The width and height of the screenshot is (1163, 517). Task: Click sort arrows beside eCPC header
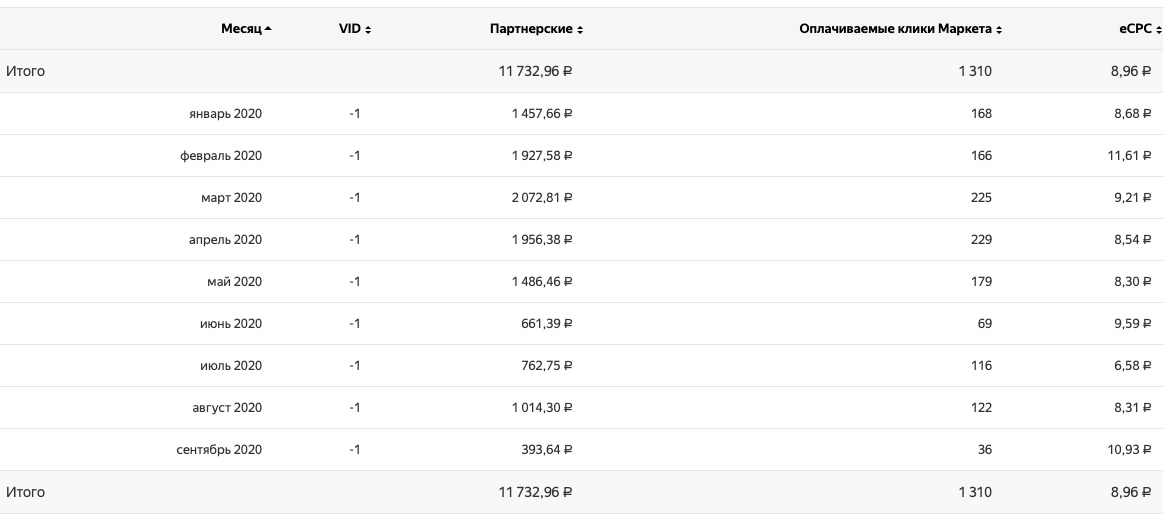[x=1159, y=30]
